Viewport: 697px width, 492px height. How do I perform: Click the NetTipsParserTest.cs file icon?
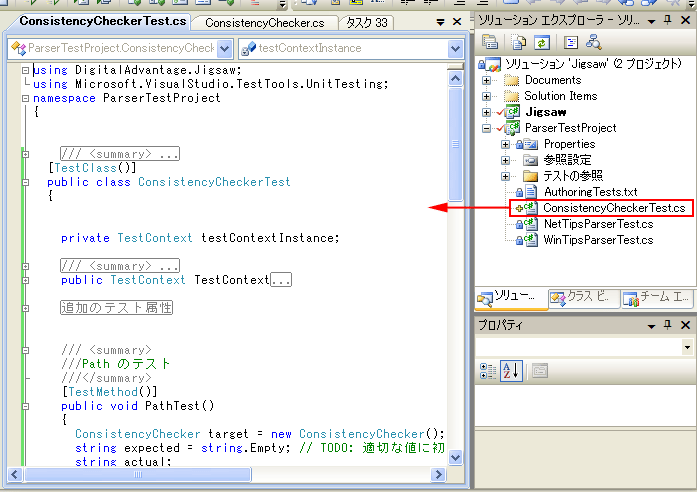click(x=530, y=224)
